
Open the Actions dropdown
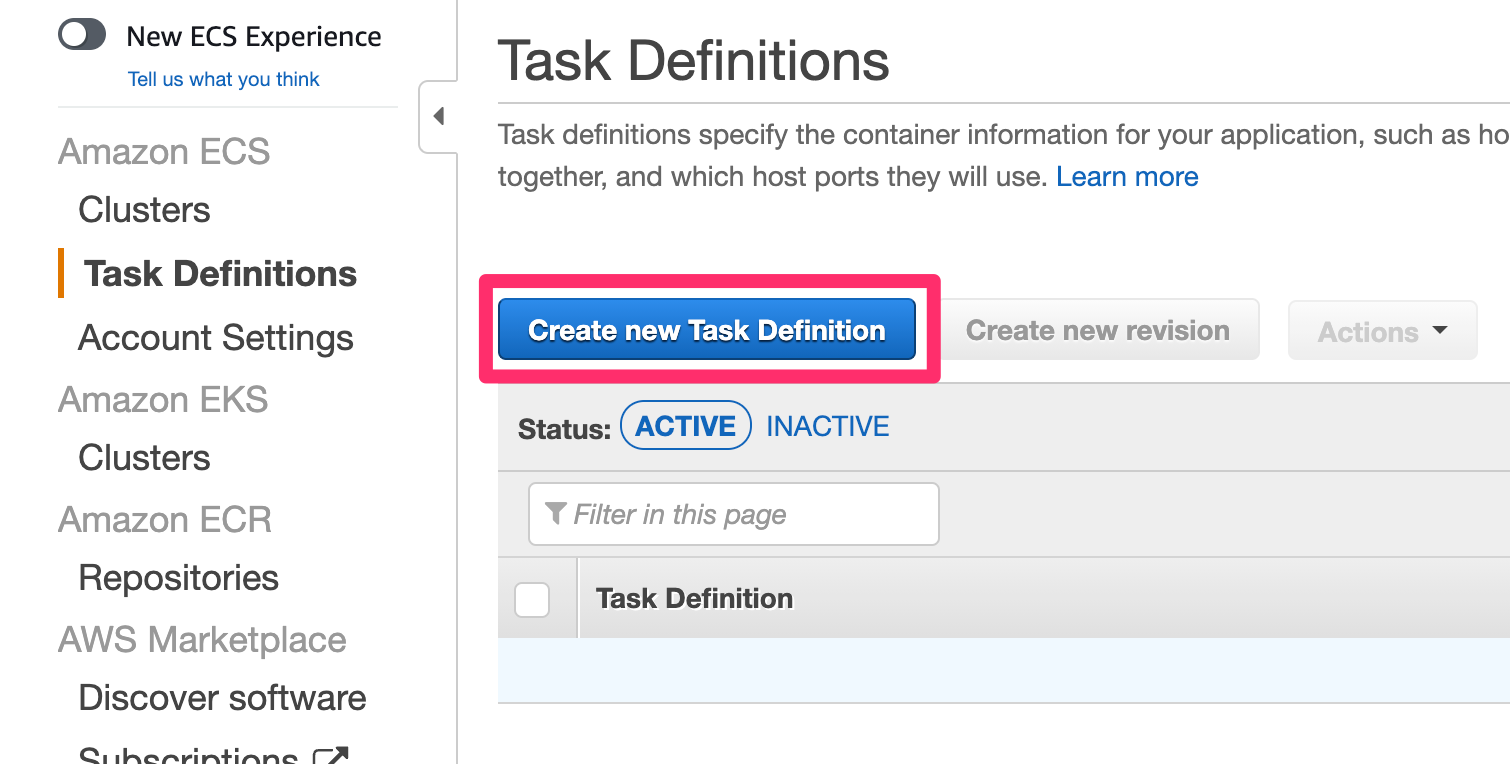click(x=1382, y=330)
